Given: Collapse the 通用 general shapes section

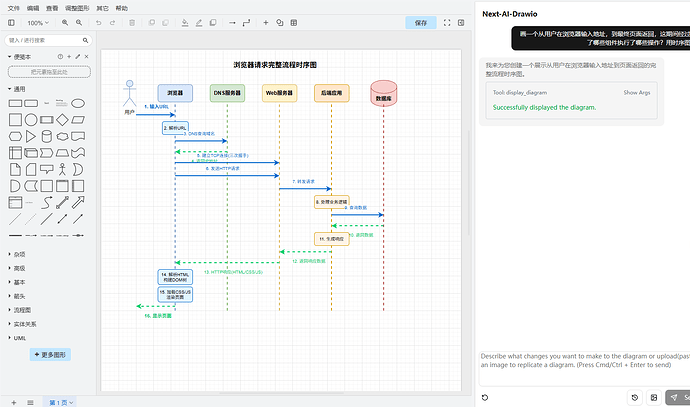Looking at the screenshot, I should 17,89.
